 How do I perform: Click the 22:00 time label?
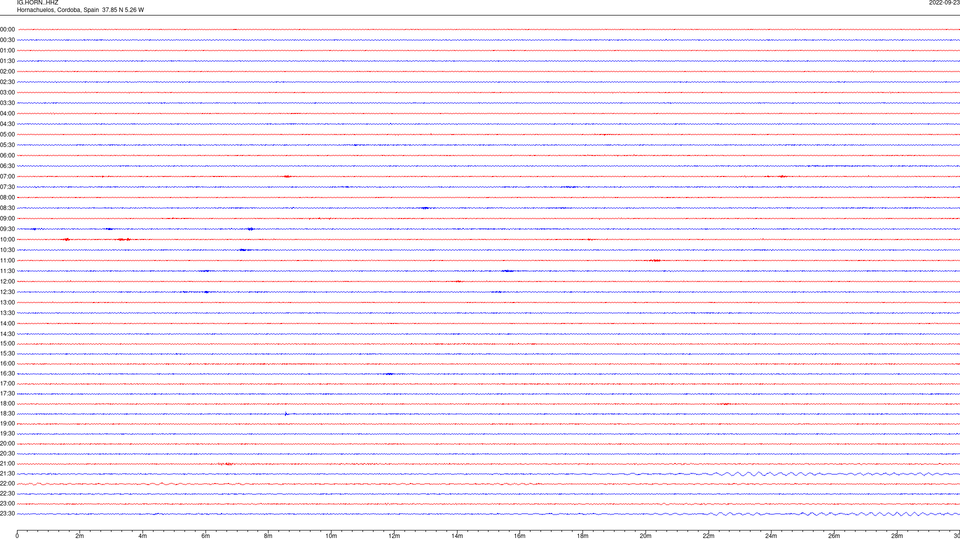(7, 483)
